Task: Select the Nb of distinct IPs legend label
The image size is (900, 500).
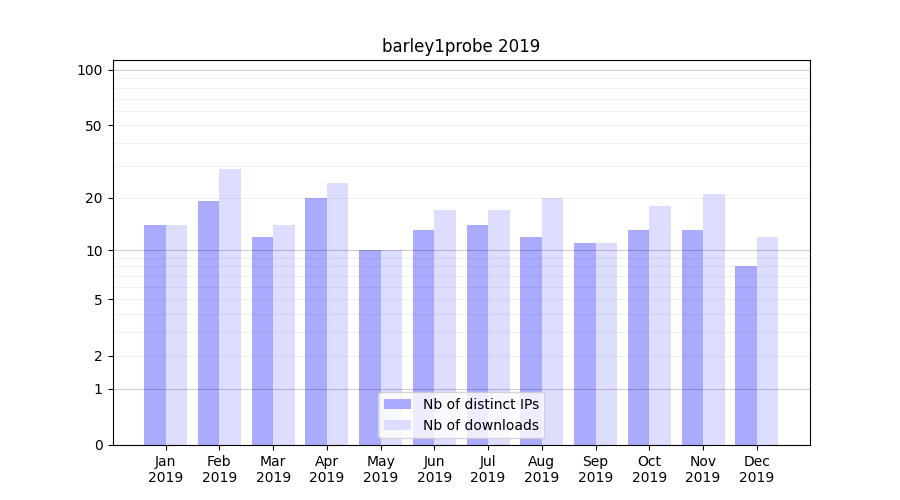Action: 480,404
